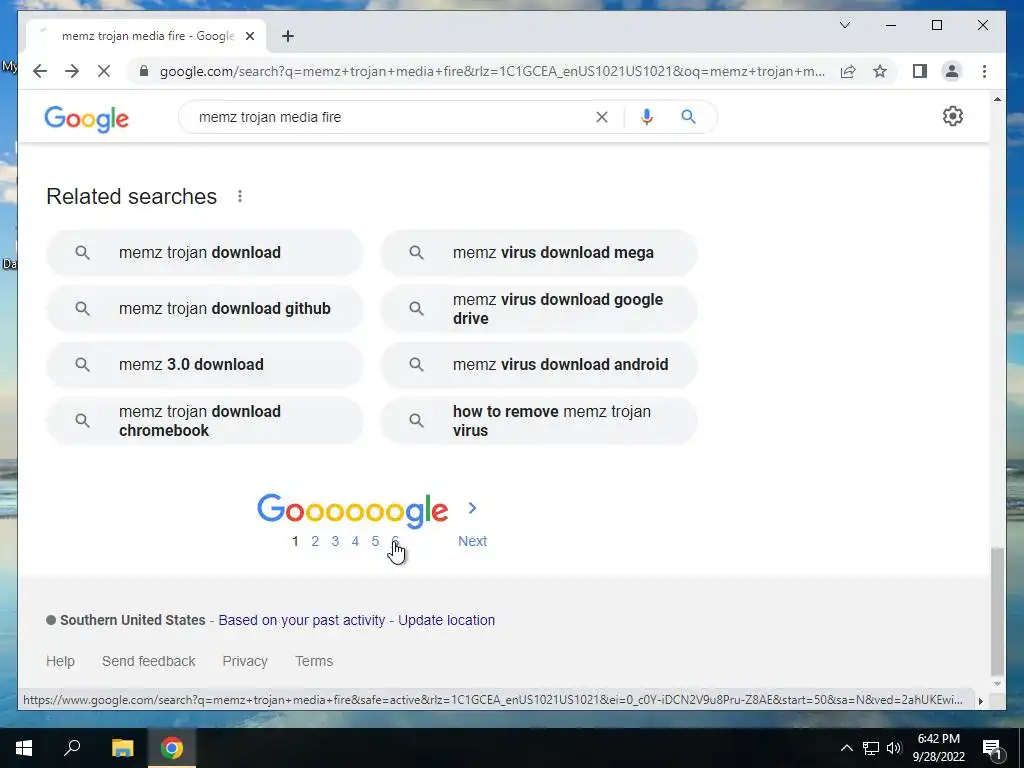
Task: Click Chrome icon in taskbar
Action: coord(172,748)
